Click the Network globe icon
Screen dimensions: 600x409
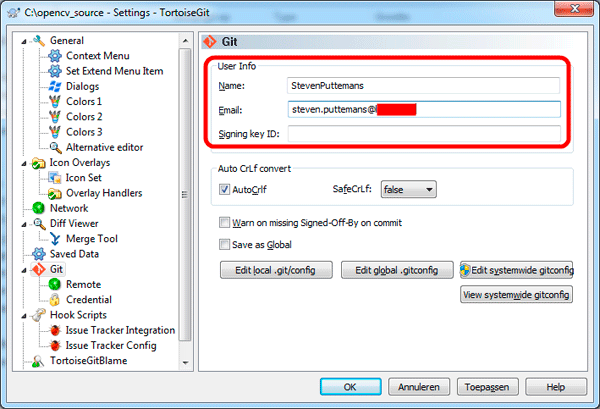coord(38,208)
